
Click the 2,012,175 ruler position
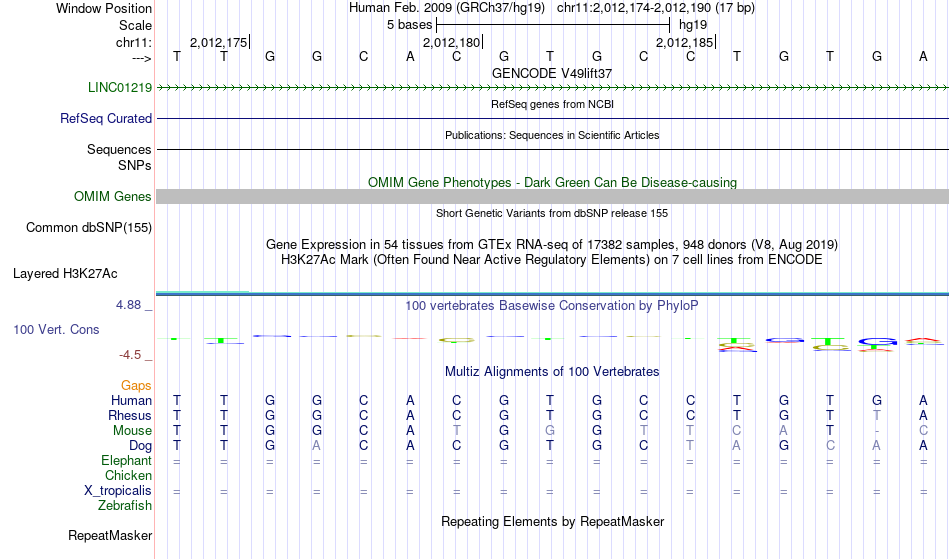coord(219,42)
